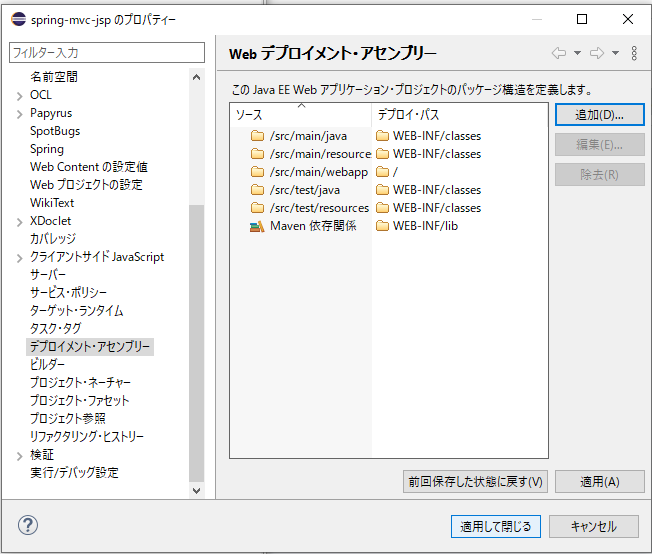Expand the クライアントサイド JavaScript node

[x=20, y=258]
